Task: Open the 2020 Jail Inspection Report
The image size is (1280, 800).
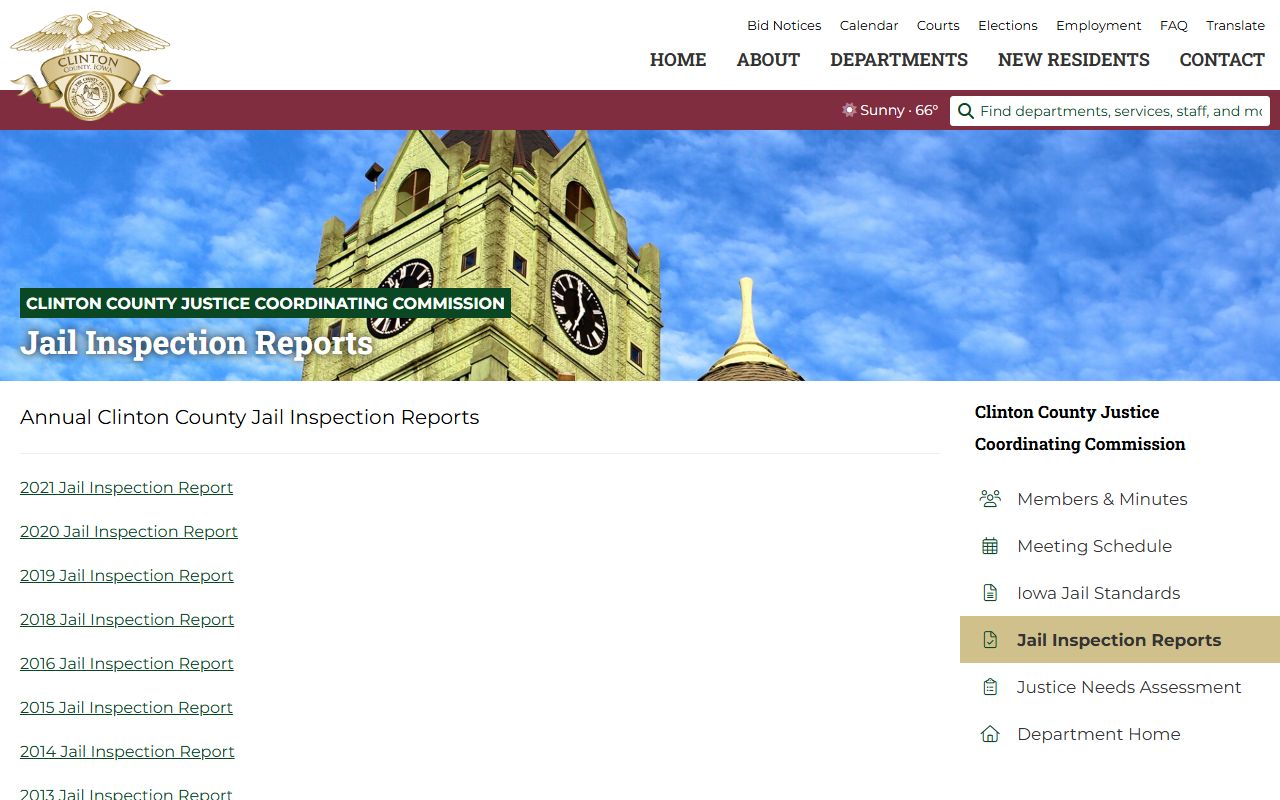Action: tap(129, 532)
